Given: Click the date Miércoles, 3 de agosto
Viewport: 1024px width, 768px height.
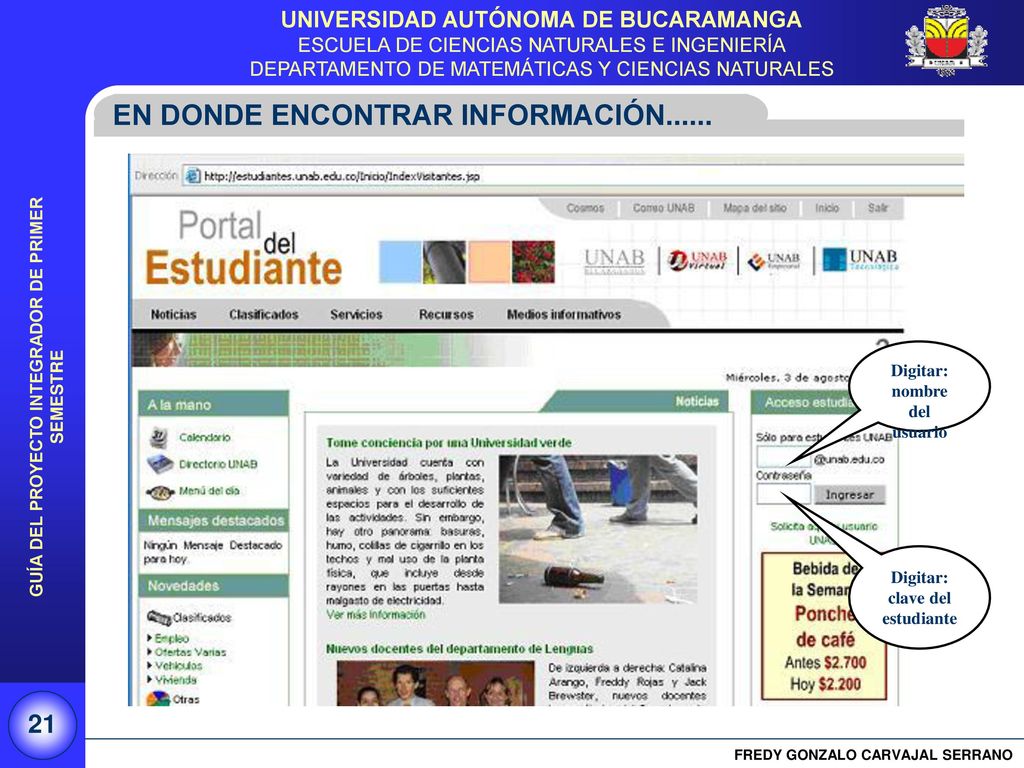Looking at the screenshot, I should 787,377.
